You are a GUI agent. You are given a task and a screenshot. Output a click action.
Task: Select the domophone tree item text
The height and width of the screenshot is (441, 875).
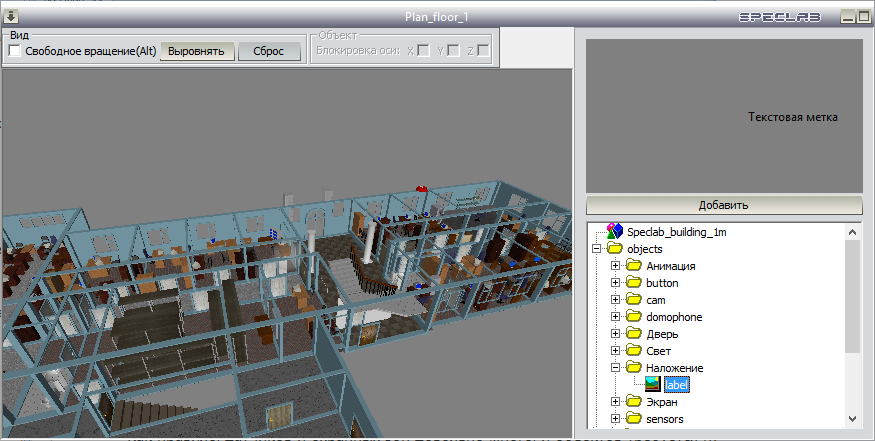(x=674, y=317)
